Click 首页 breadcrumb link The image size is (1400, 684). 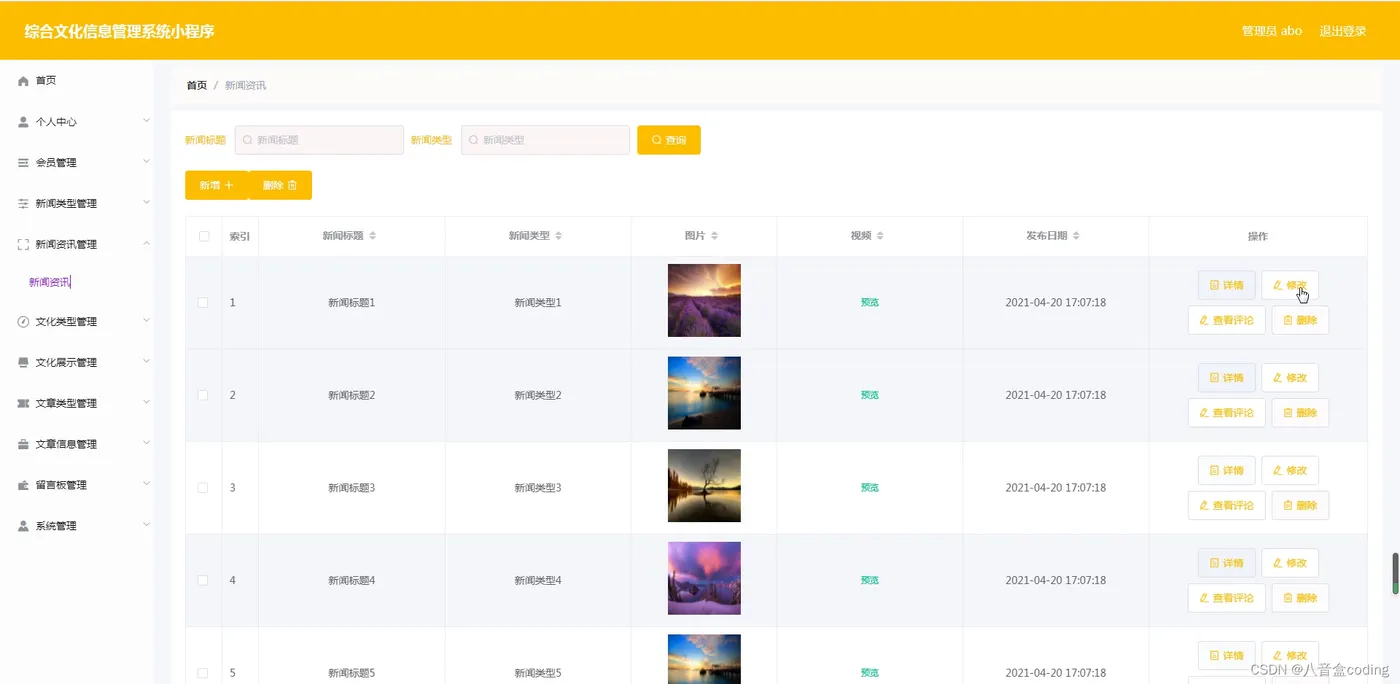click(x=197, y=86)
